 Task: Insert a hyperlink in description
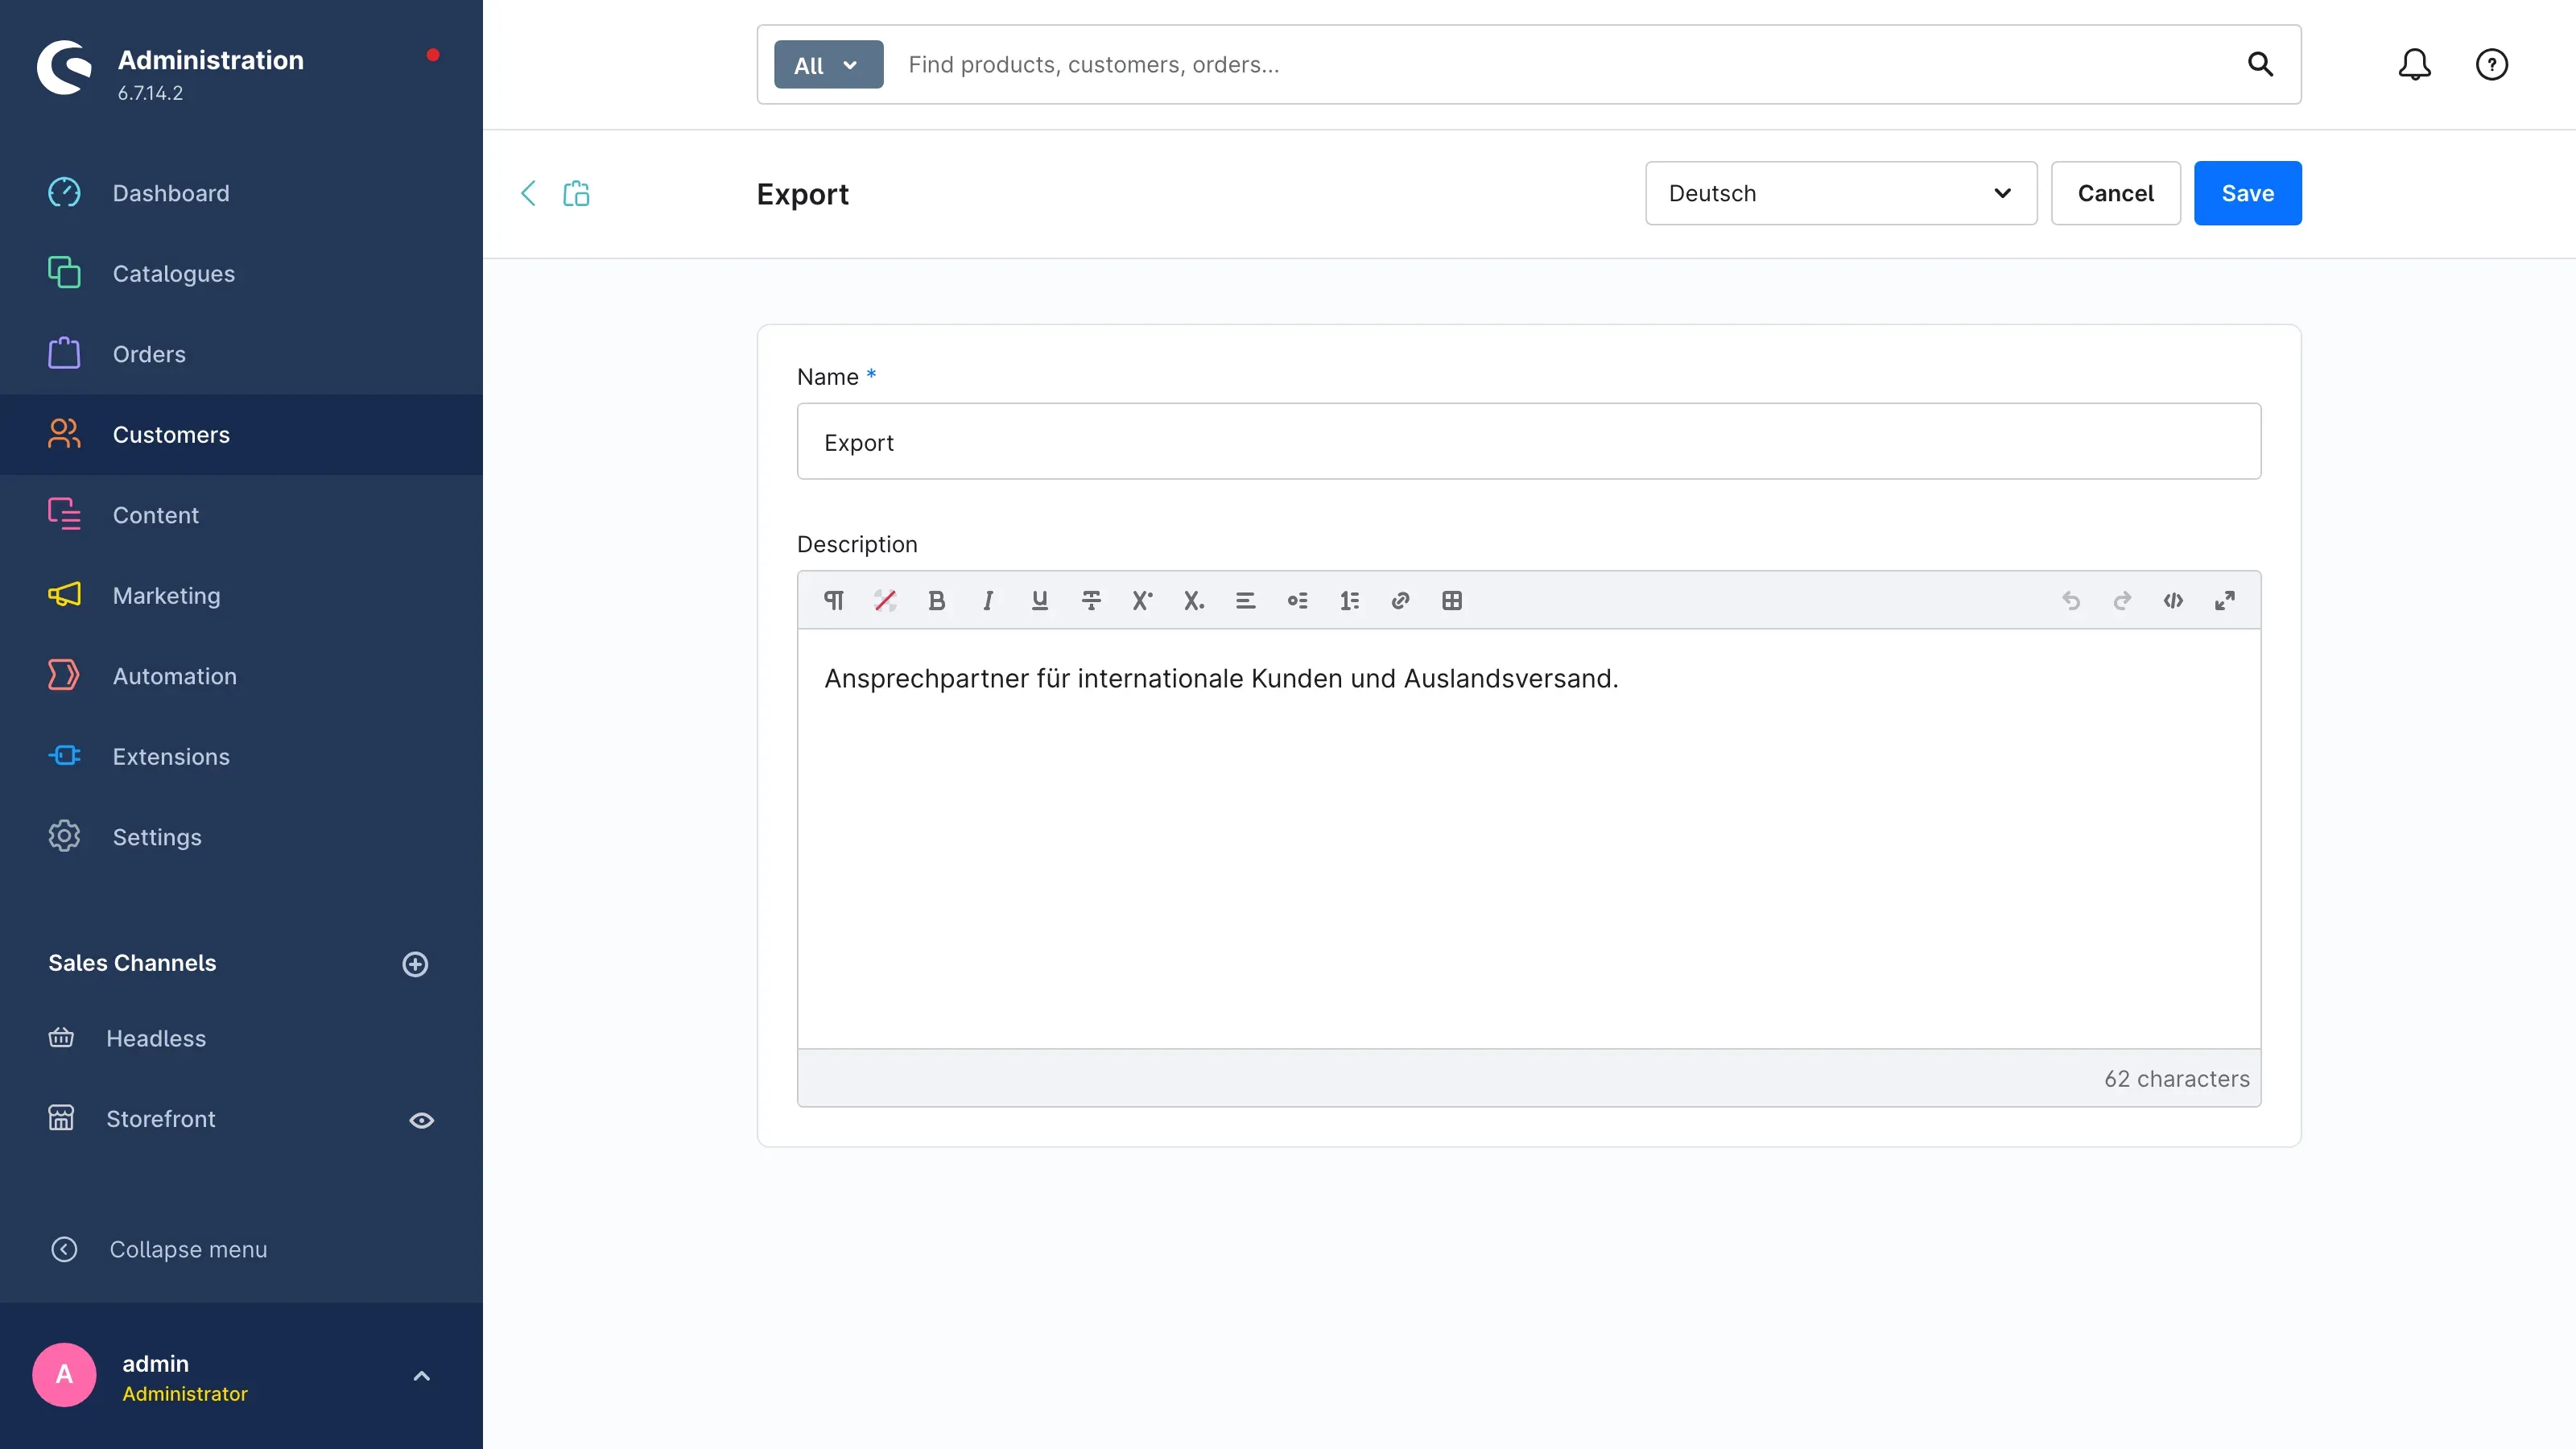tap(1400, 600)
